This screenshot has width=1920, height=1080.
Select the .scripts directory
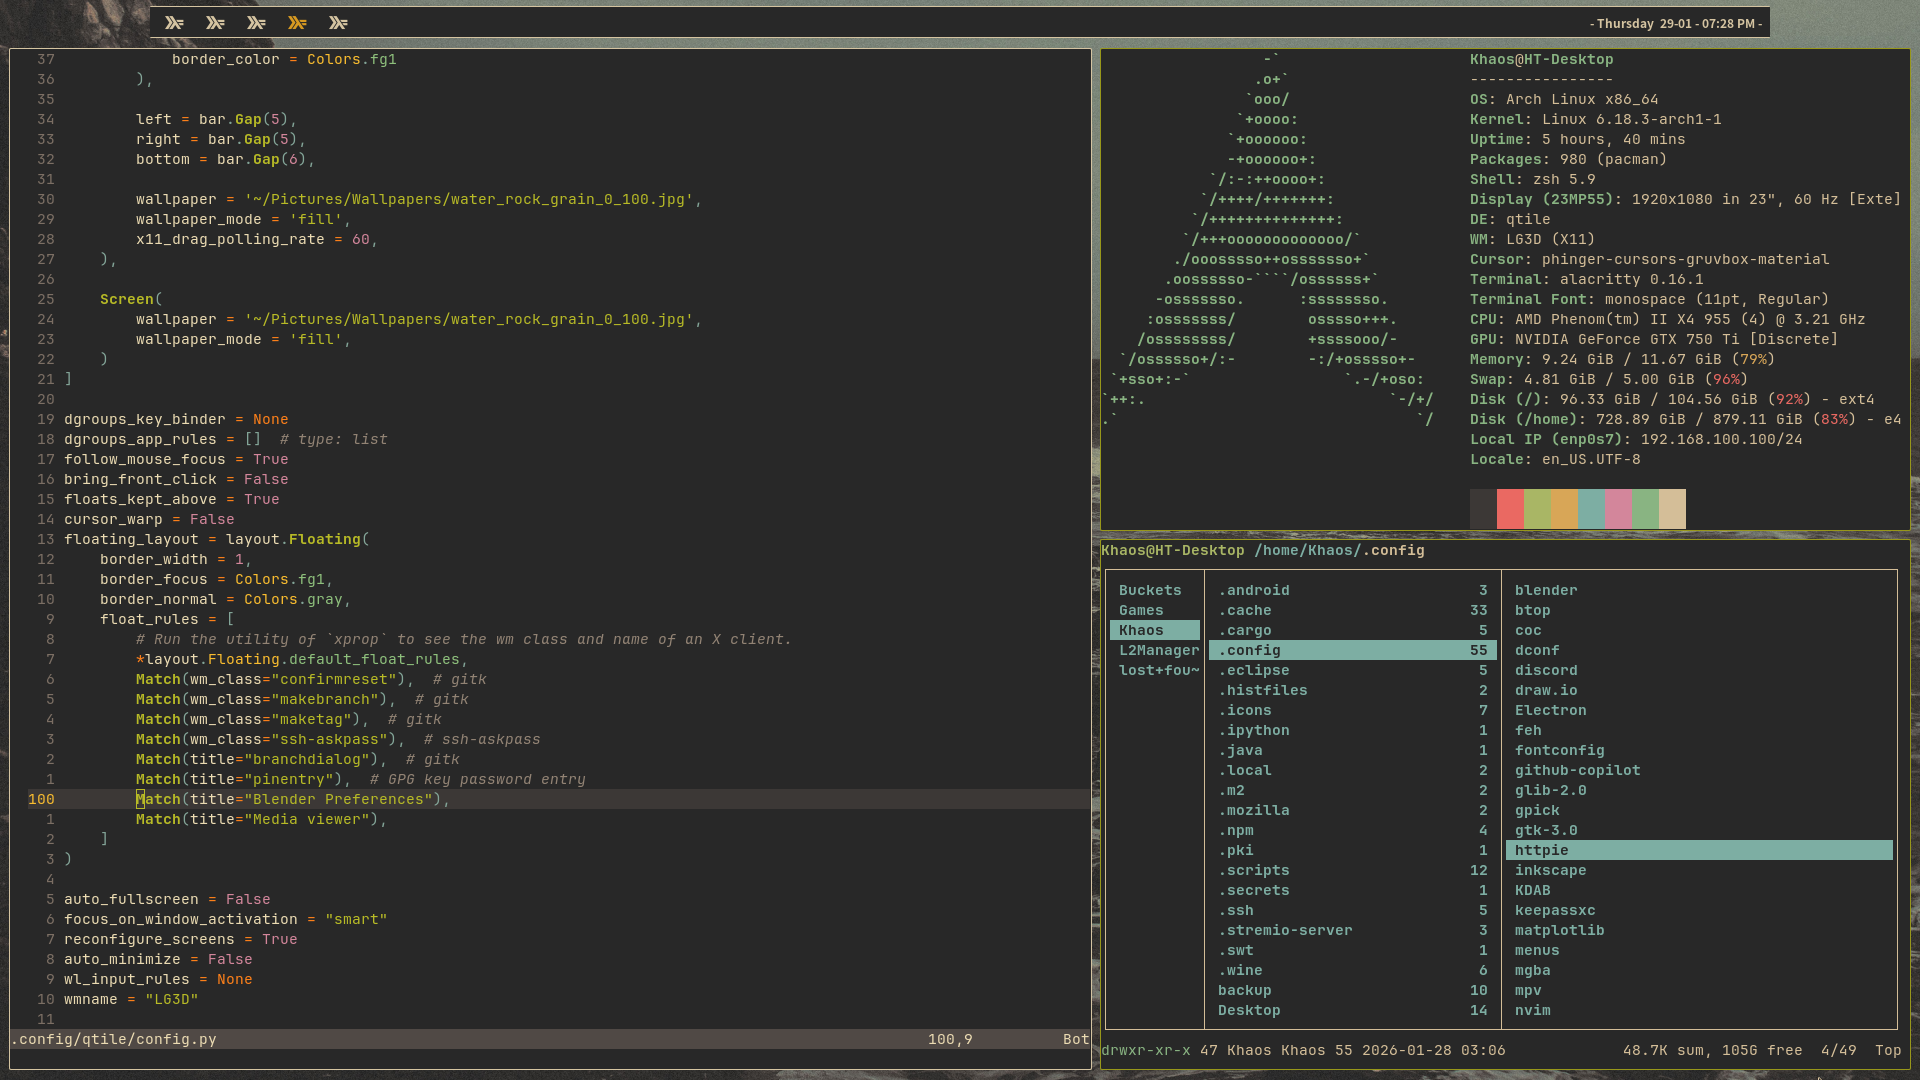coord(1254,871)
